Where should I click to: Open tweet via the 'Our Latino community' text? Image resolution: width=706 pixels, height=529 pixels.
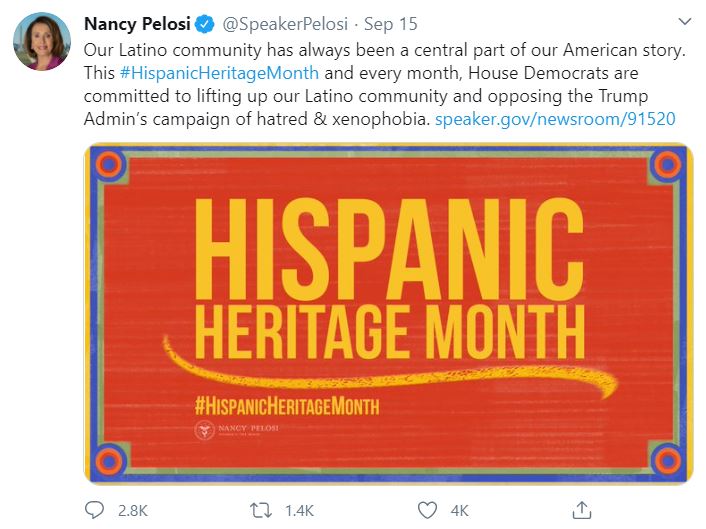coord(172,50)
